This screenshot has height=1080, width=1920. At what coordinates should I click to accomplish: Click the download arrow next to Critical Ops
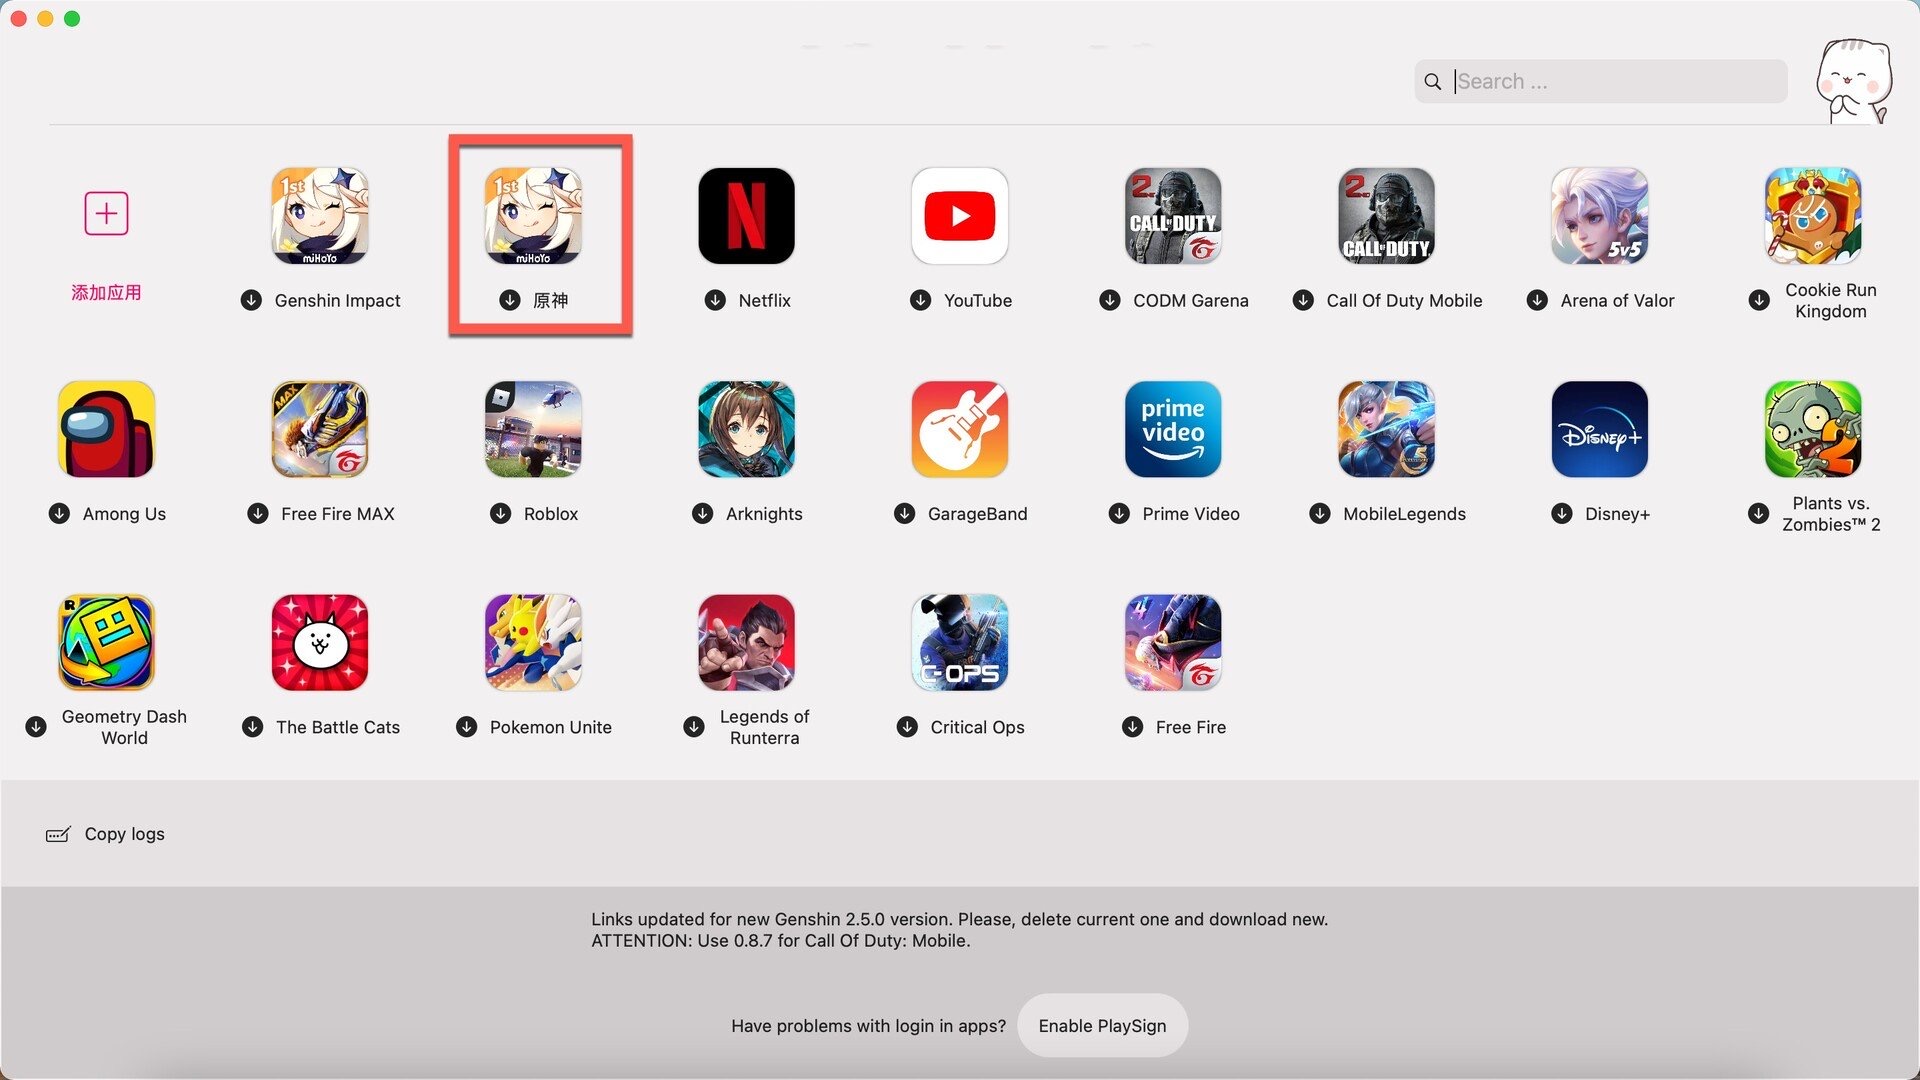(x=907, y=727)
